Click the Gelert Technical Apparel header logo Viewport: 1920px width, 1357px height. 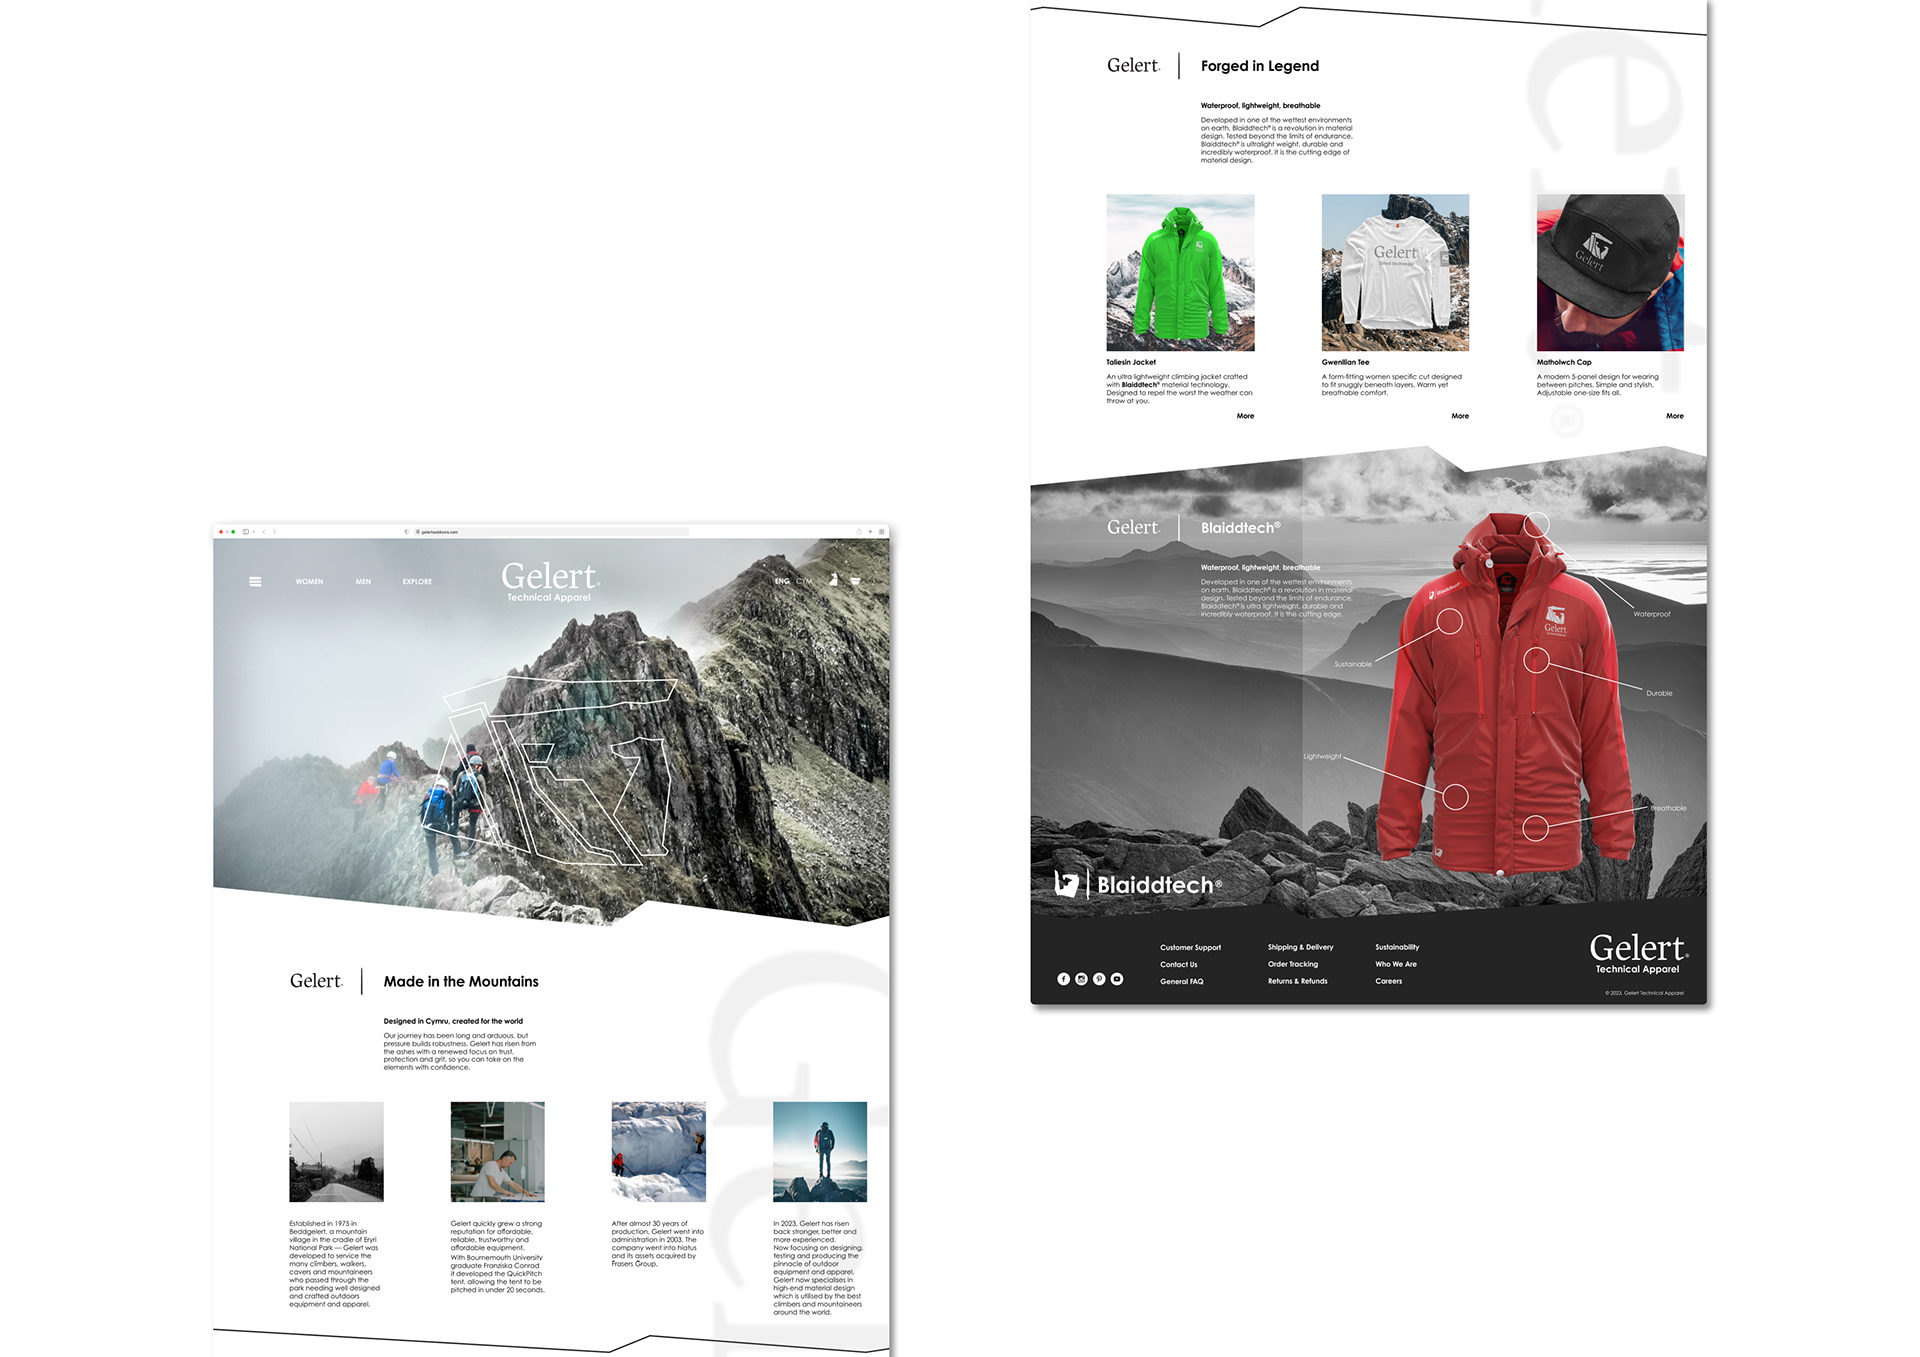550,582
